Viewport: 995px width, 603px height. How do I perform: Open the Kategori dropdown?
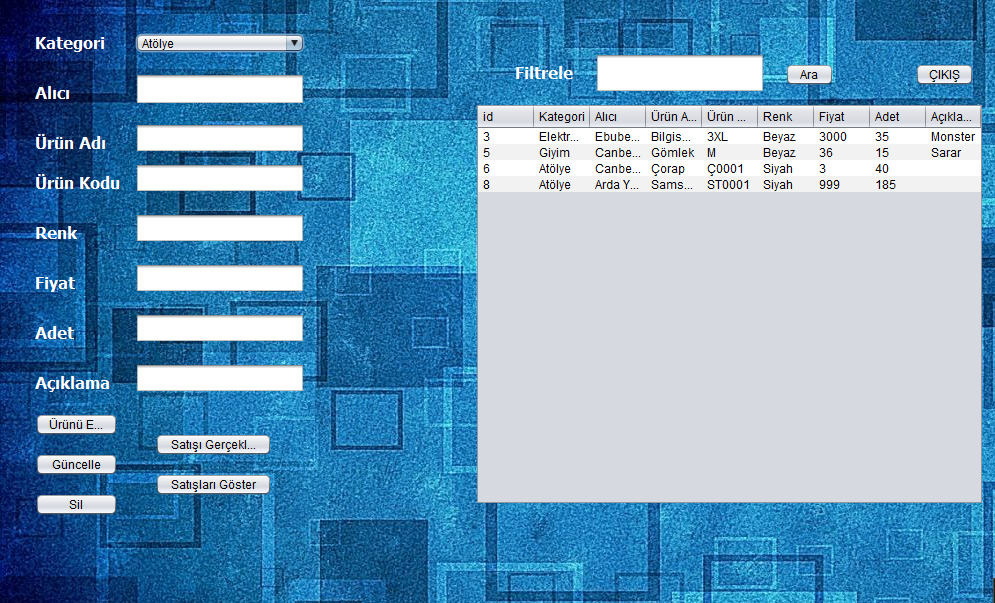pos(220,43)
